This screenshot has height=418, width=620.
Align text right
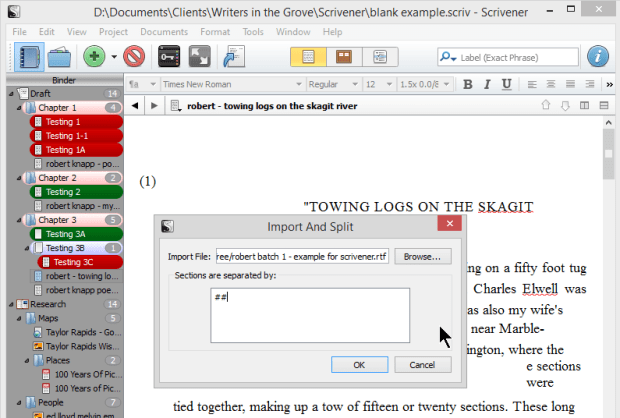click(590, 84)
